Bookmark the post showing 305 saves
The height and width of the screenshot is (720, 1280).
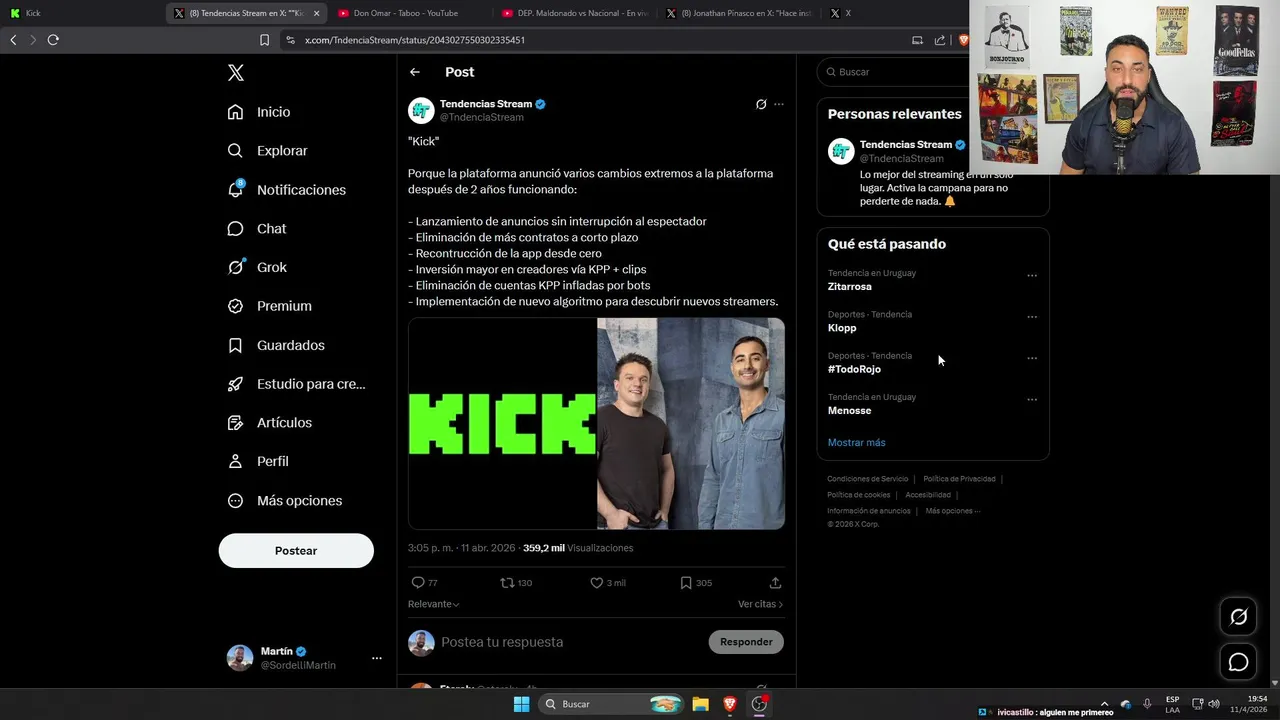[x=695, y=583]
